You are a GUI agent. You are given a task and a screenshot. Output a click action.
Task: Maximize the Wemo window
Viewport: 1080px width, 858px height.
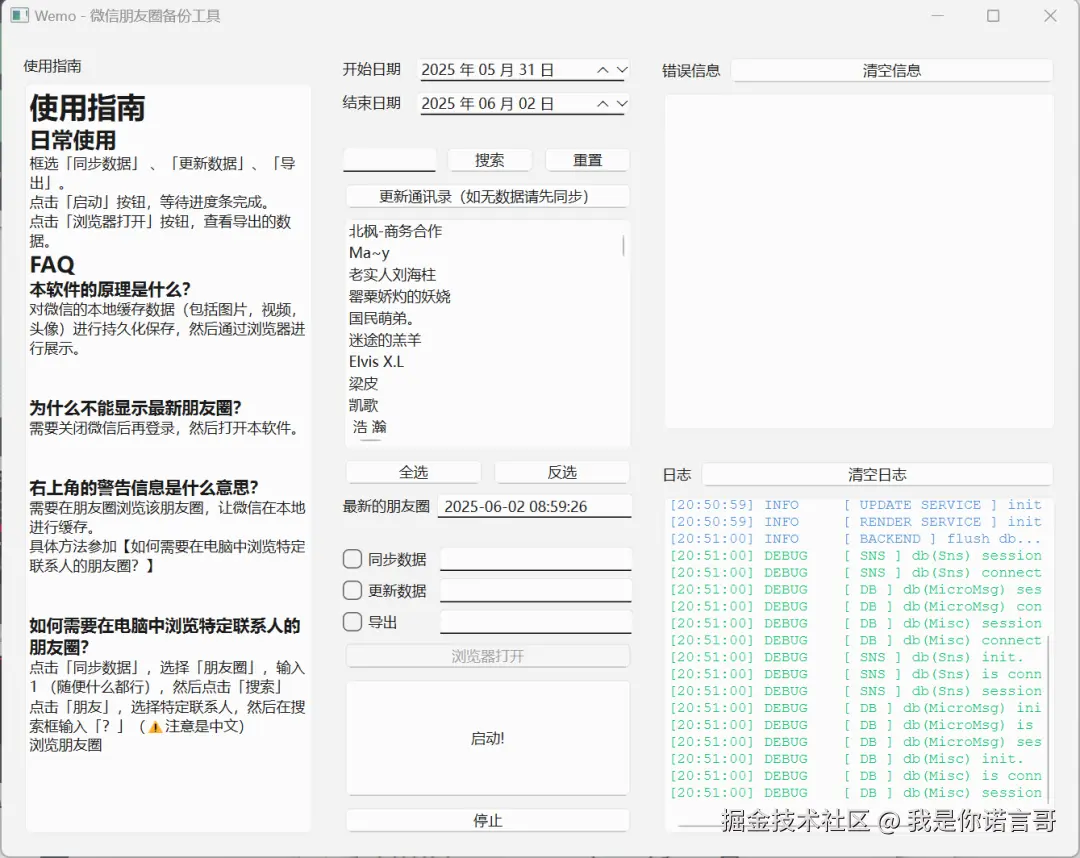pyautogui.click(x=993, y=15)
